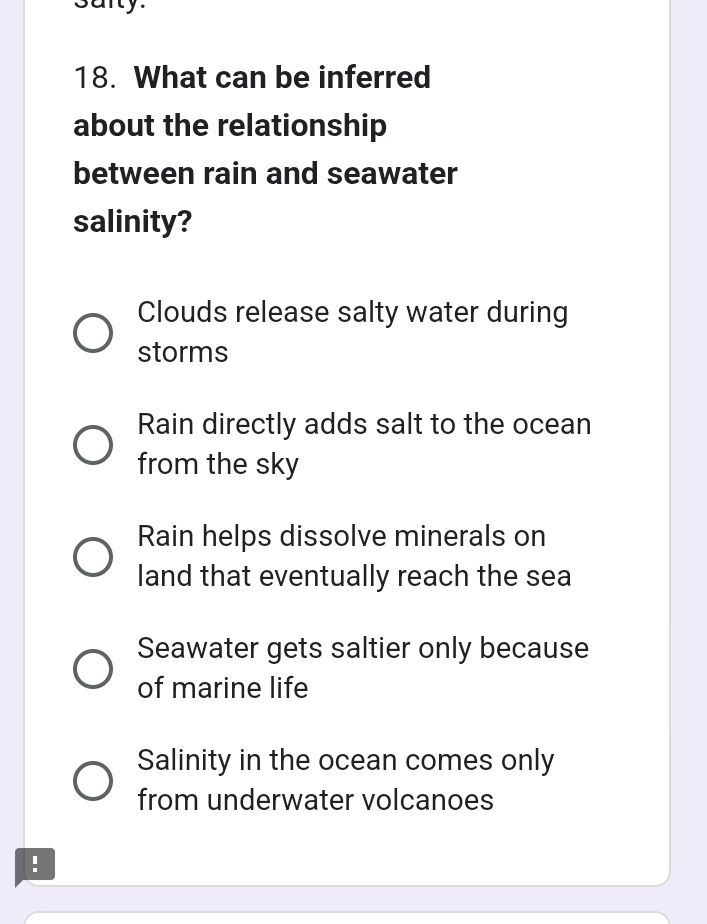Click the word 'salinity?' in the question
The image size is (707, 924).
pyautogui.click(x=133, y=222)
